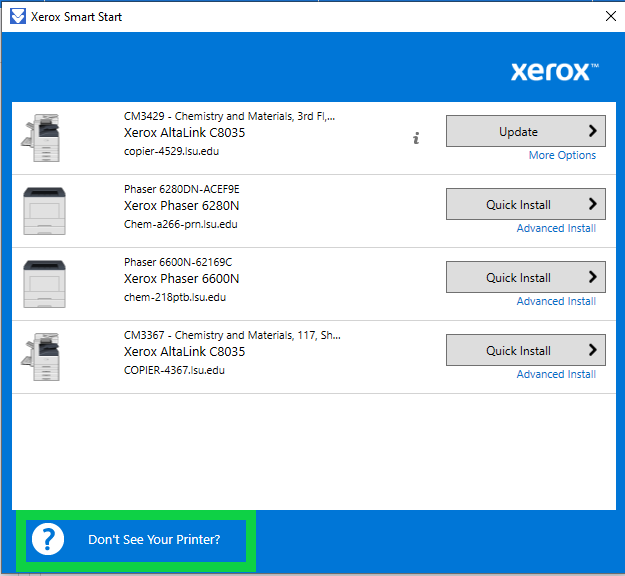
Task: Select the CM3367 AltaLink C8035 printer image
Action: coord(43,357)
